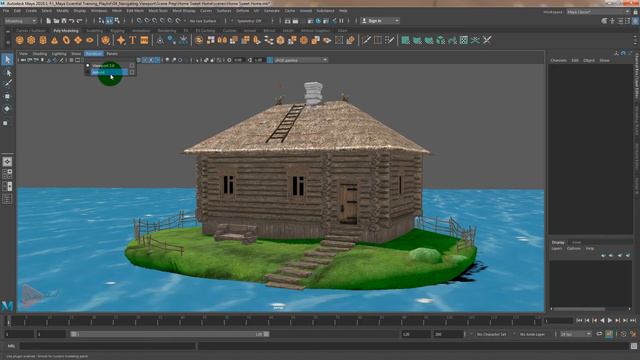Click the Layer Editor horizontal scrollbar
Viewport: 640px width, 360px height.
click(590, 309)
